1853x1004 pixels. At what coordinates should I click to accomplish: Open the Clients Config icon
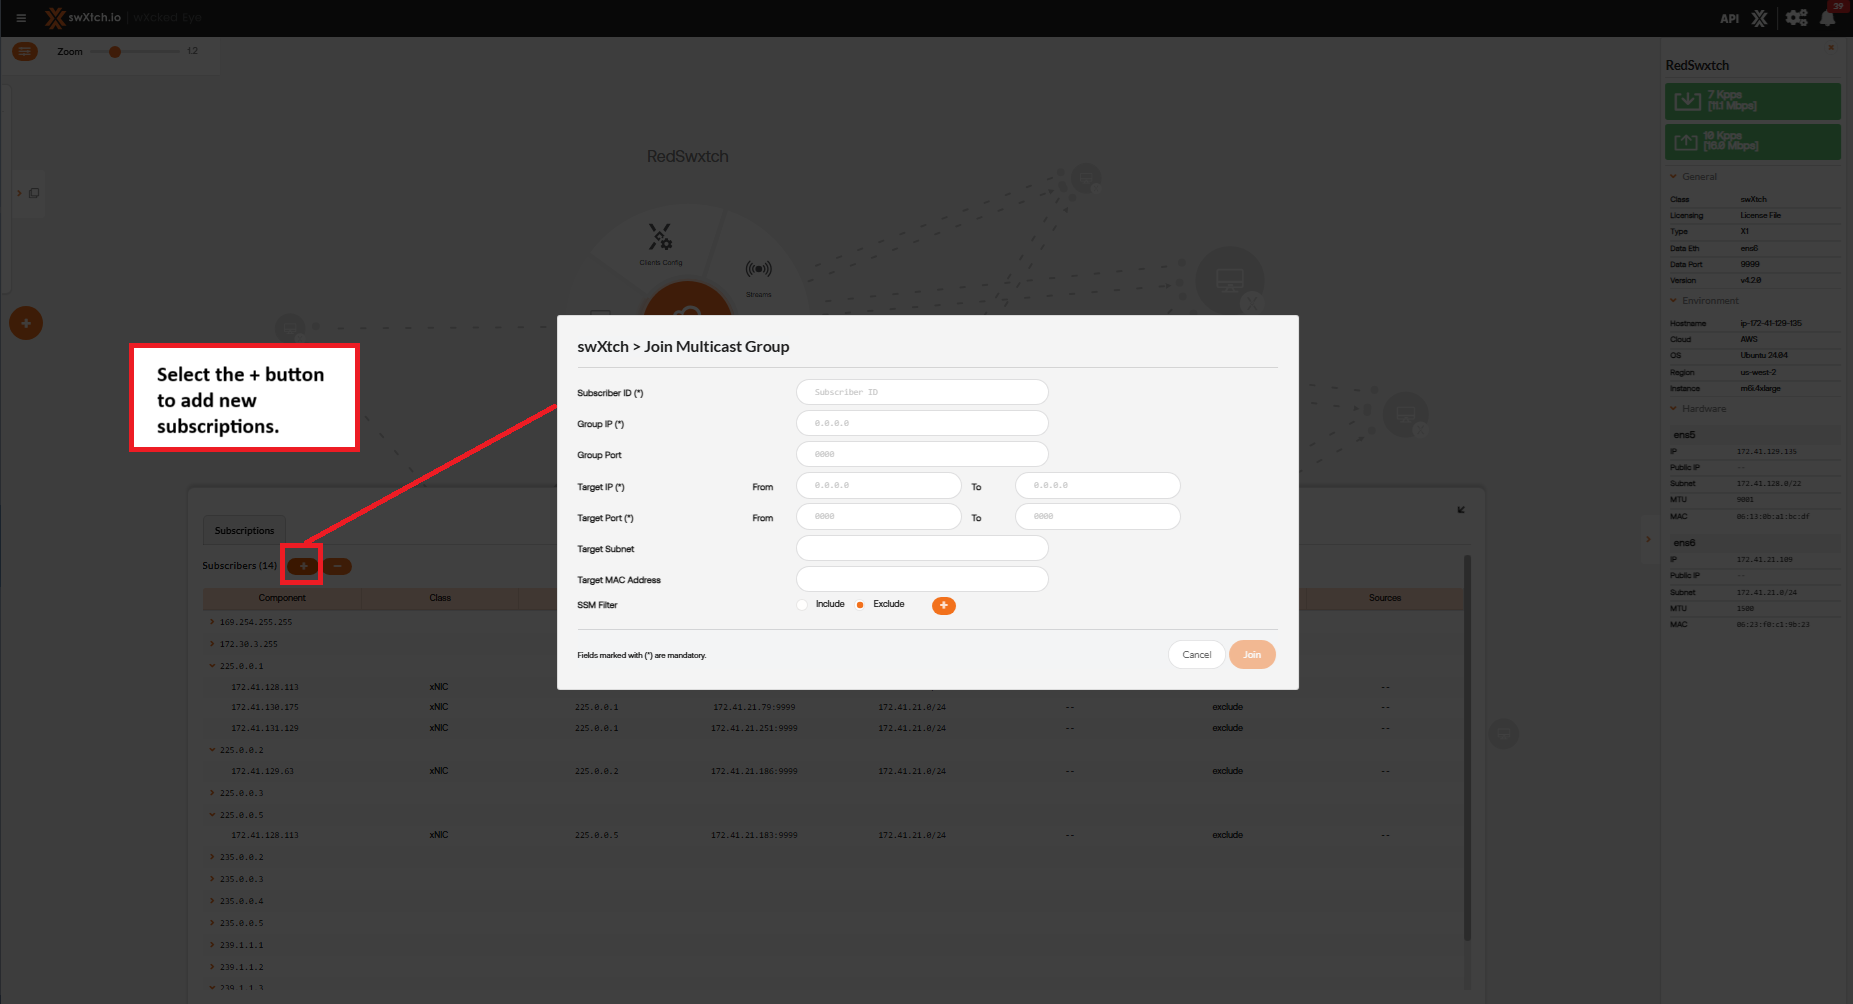tap(660, 238)
